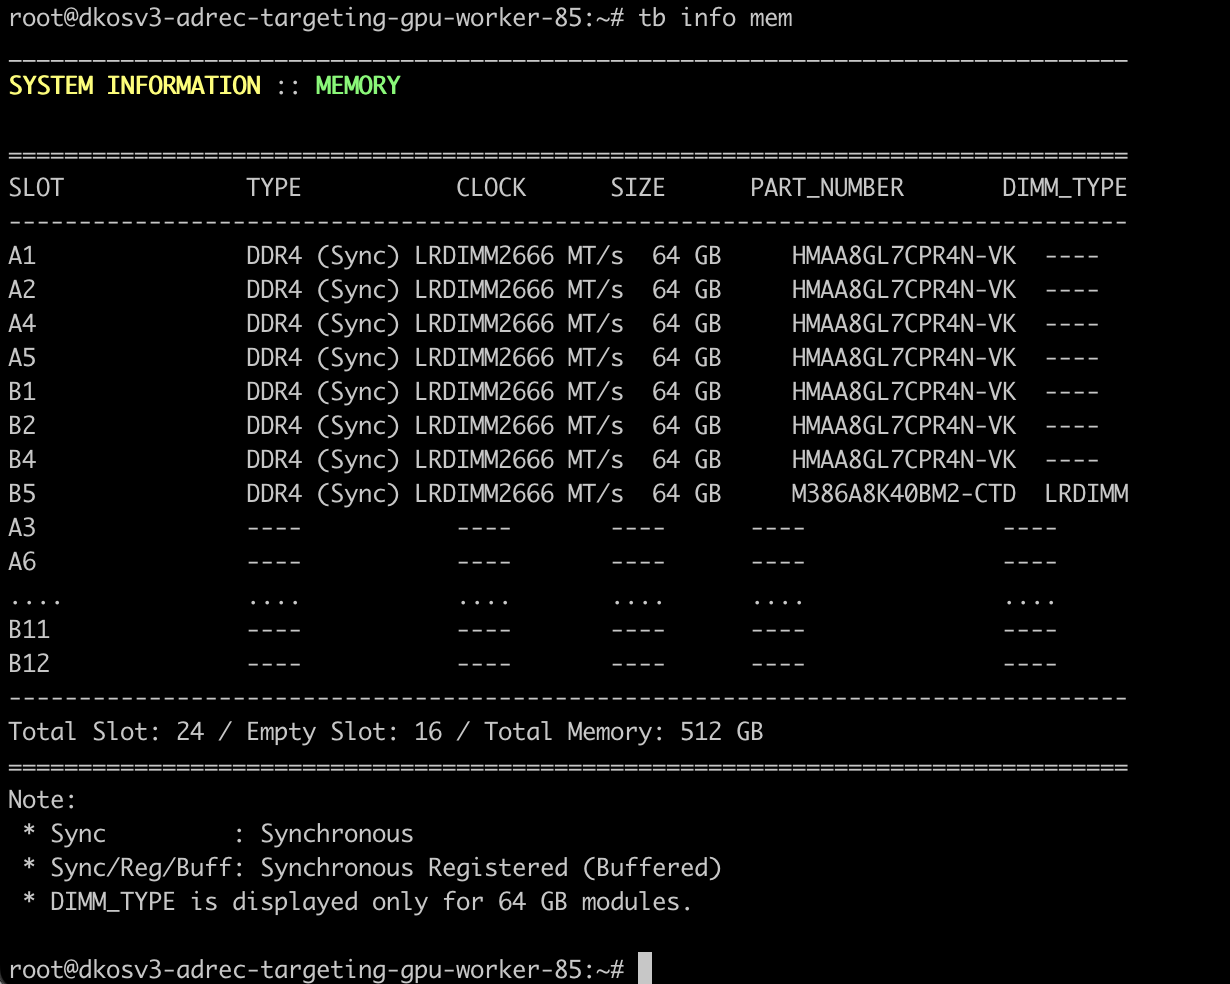This screenshot has width=1230, height=984.
Task: Click the bottom prompt hostname text
Action: [x=332, y=970]
